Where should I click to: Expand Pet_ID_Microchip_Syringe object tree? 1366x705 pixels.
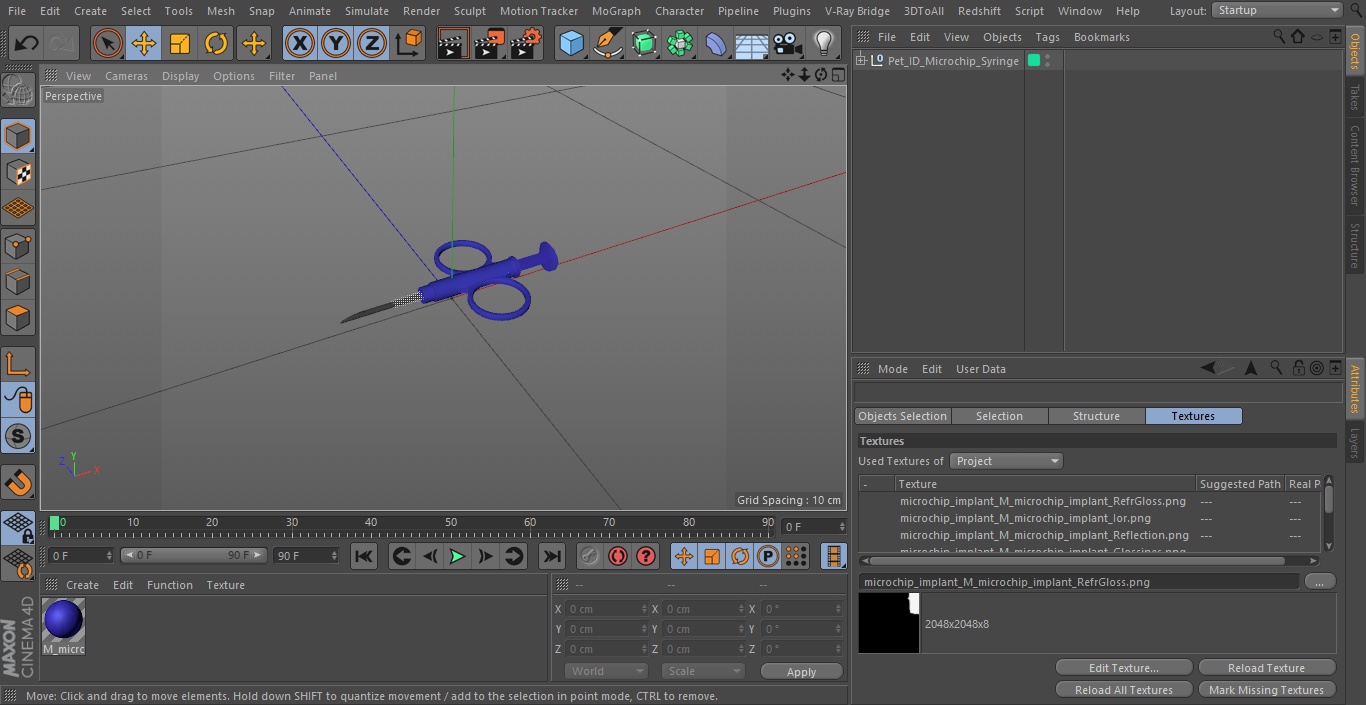(861, 61)
